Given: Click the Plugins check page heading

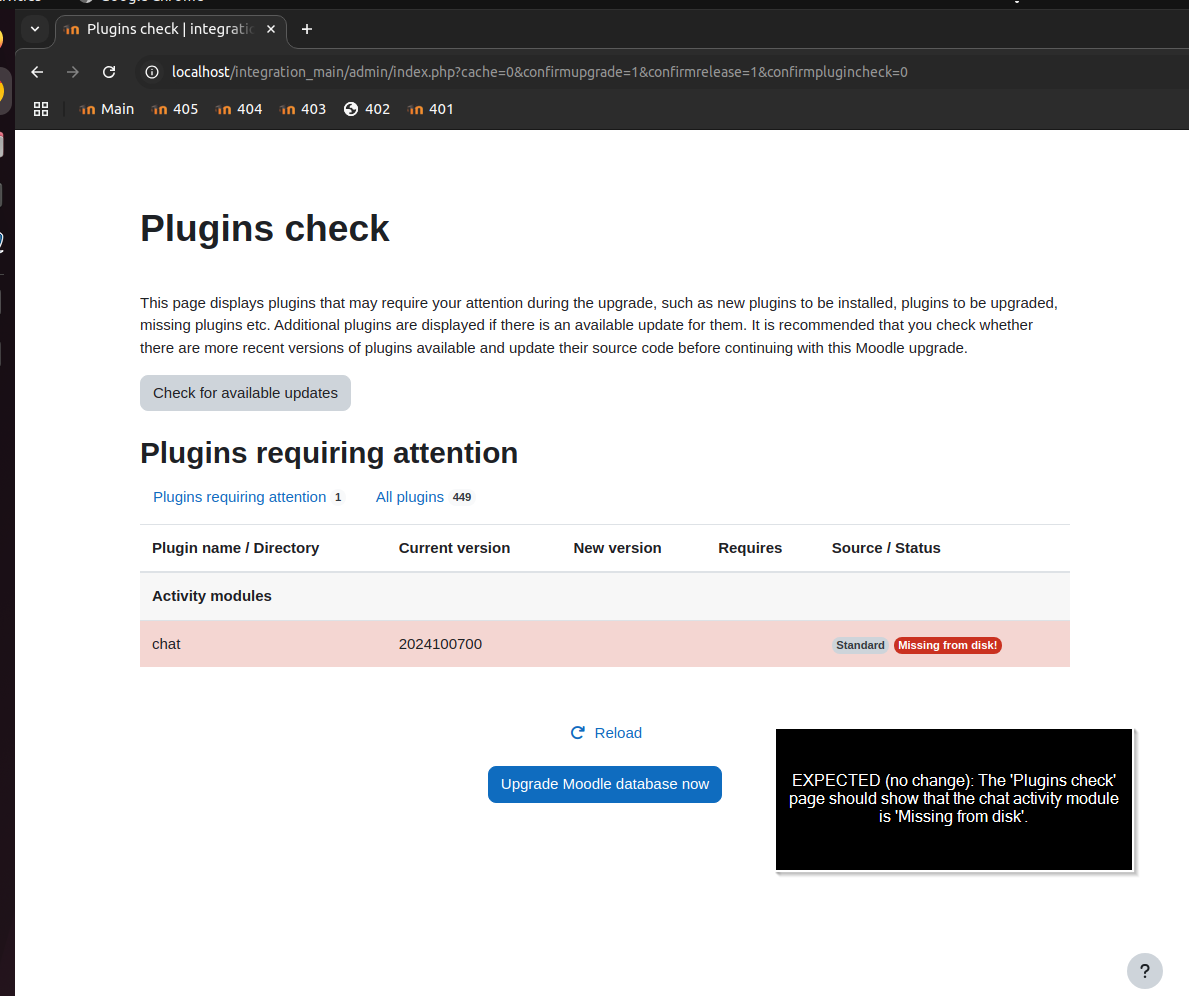Looking at the screenshot, I should 265,228.
